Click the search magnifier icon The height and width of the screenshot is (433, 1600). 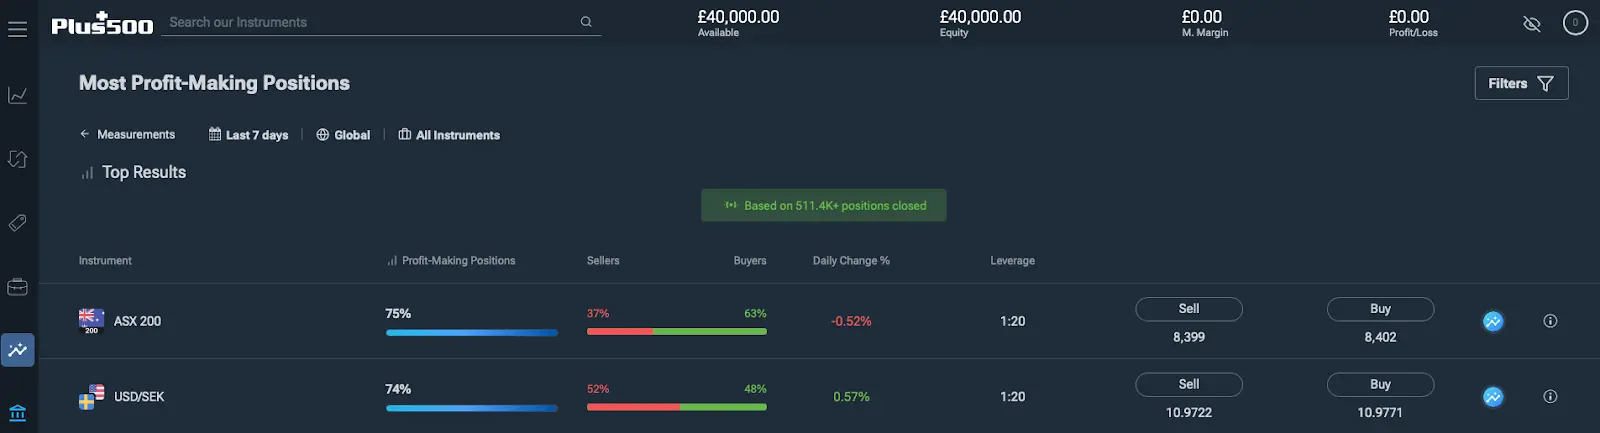586,22
